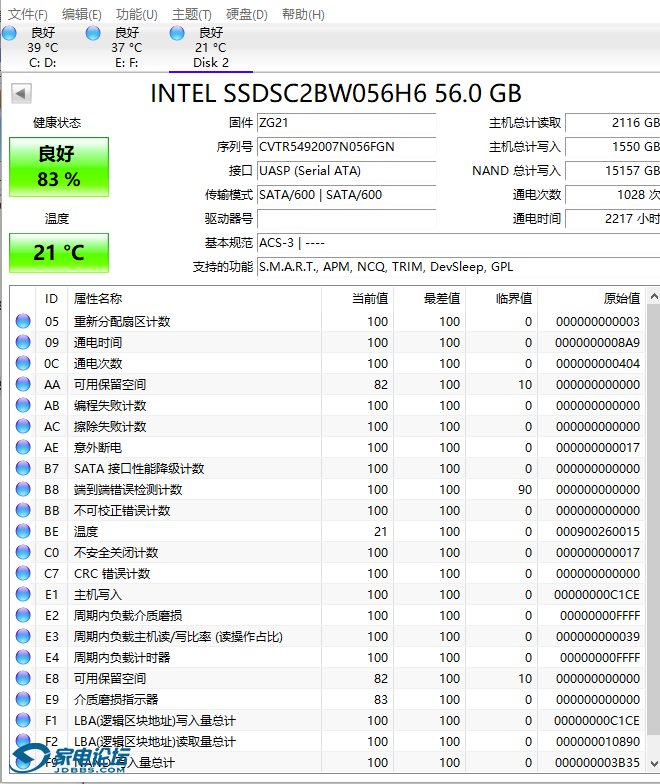The height and width of the screenshot is (784, 660).
Task: Click the status icon for attribute 09
Action: [x=23, y=342]
